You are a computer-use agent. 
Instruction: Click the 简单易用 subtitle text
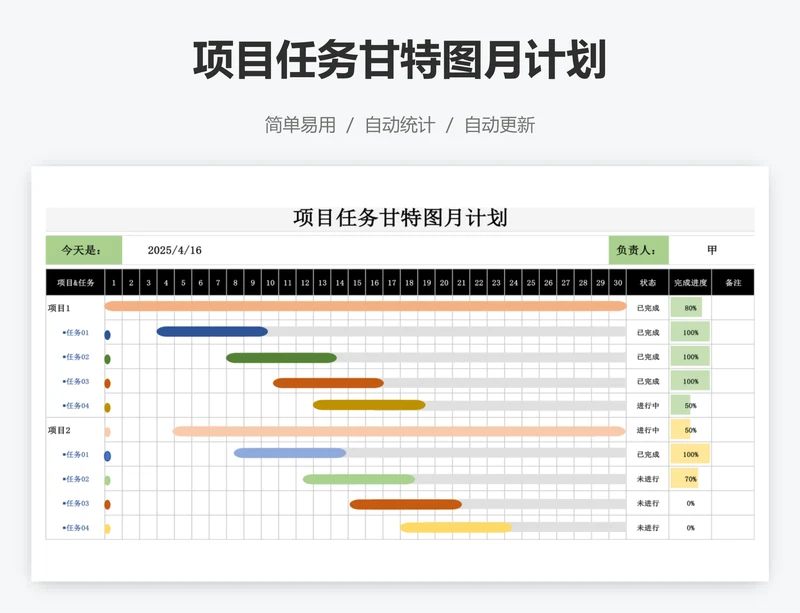pyautogui.click(x=300, y=125)
